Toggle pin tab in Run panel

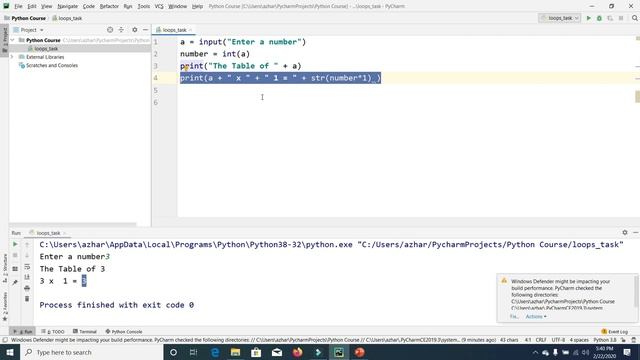click(x=15, y=282)
